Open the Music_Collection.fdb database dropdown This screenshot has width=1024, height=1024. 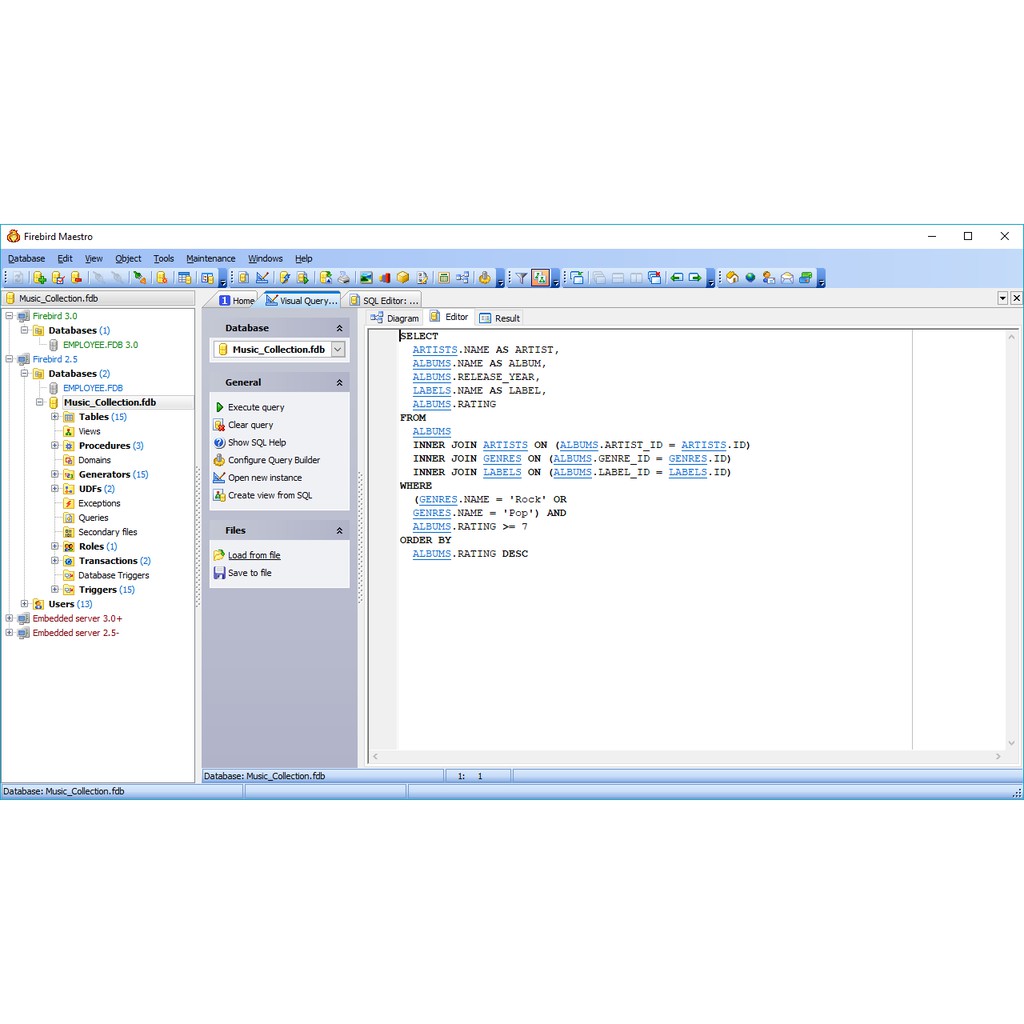[338, 349]
